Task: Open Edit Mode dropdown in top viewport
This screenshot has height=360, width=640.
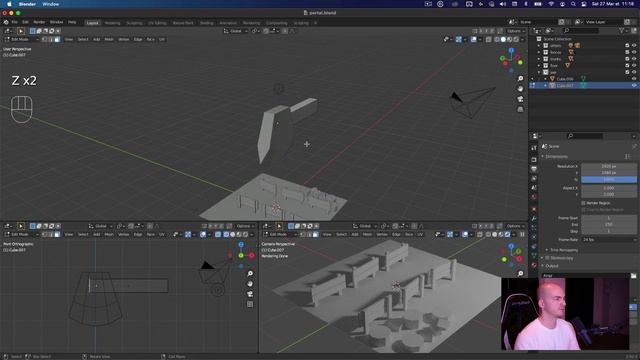Action: click(x=21, y=40)
